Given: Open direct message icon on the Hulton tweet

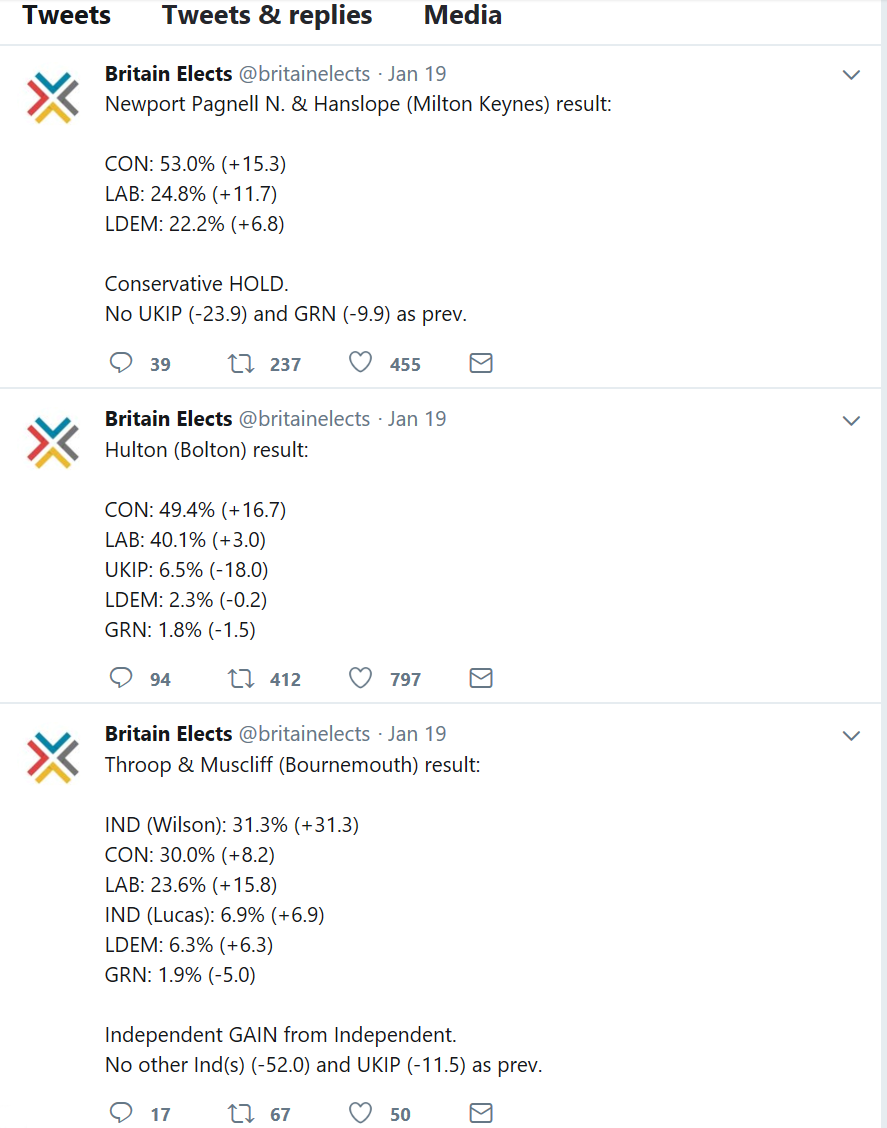Looking at the screenshot, I should coord(481,677).
